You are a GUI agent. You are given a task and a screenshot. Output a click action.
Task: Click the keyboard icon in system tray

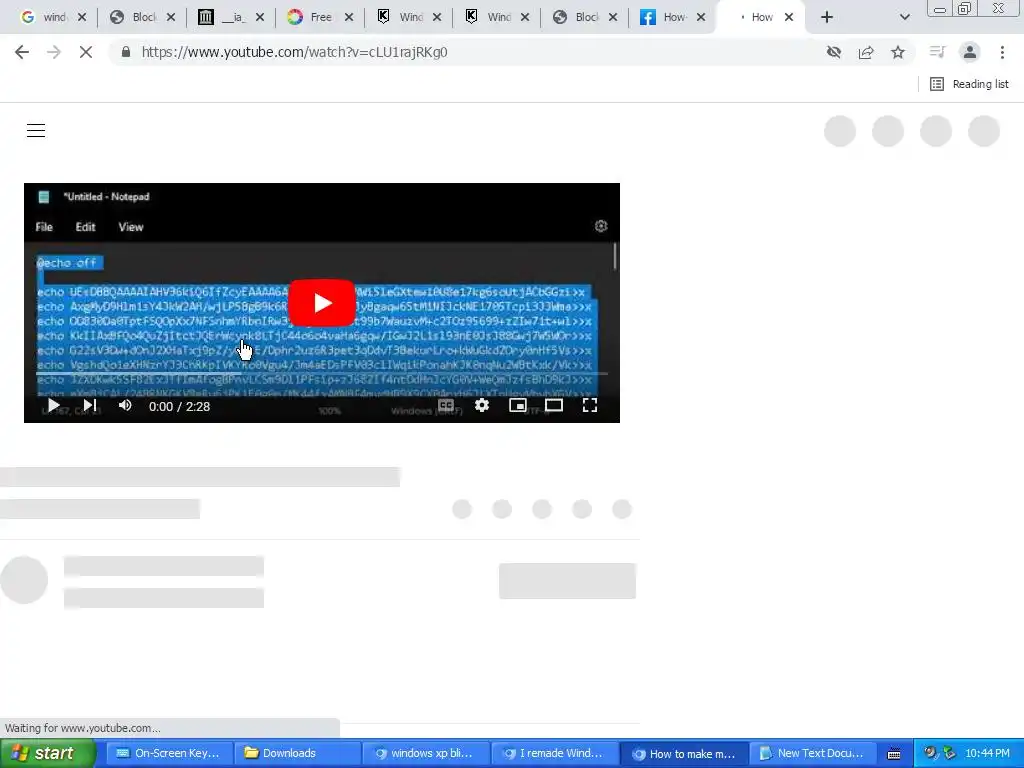(894, 754)
